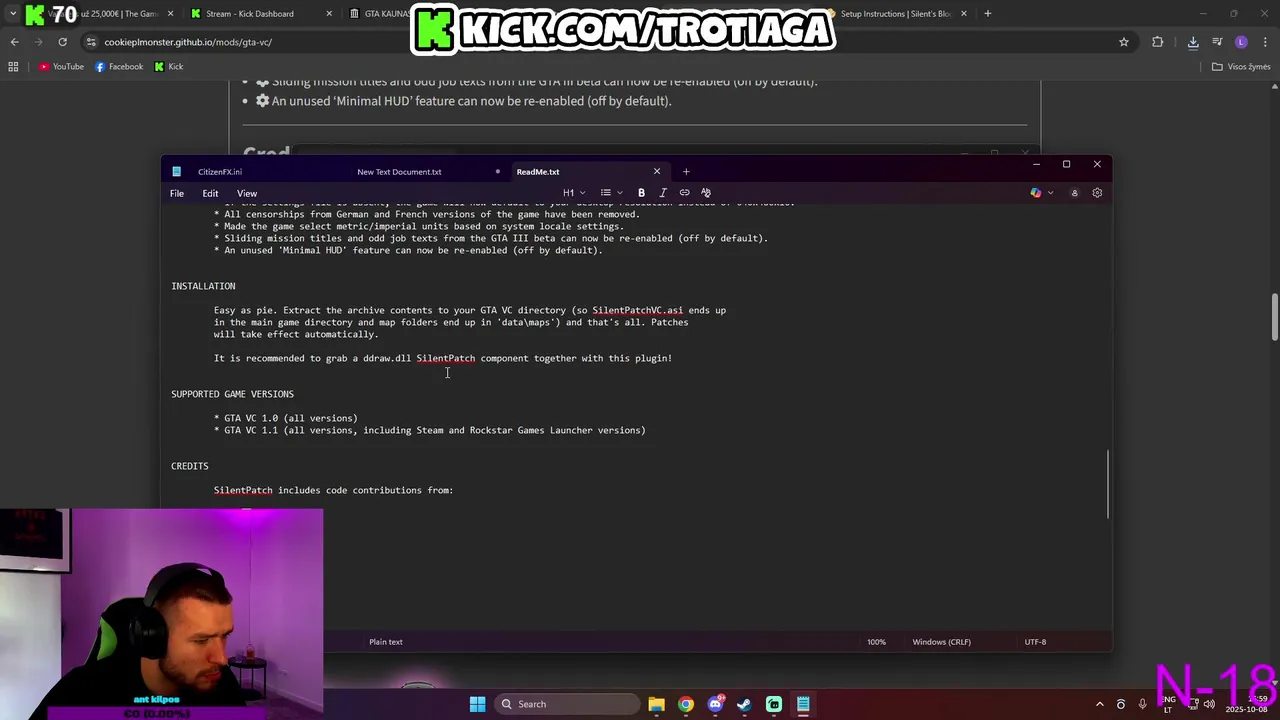This screenshot has height=720, width=1280.
Task: Open Notepad from taskbar
Action: (x=803, y=704)
